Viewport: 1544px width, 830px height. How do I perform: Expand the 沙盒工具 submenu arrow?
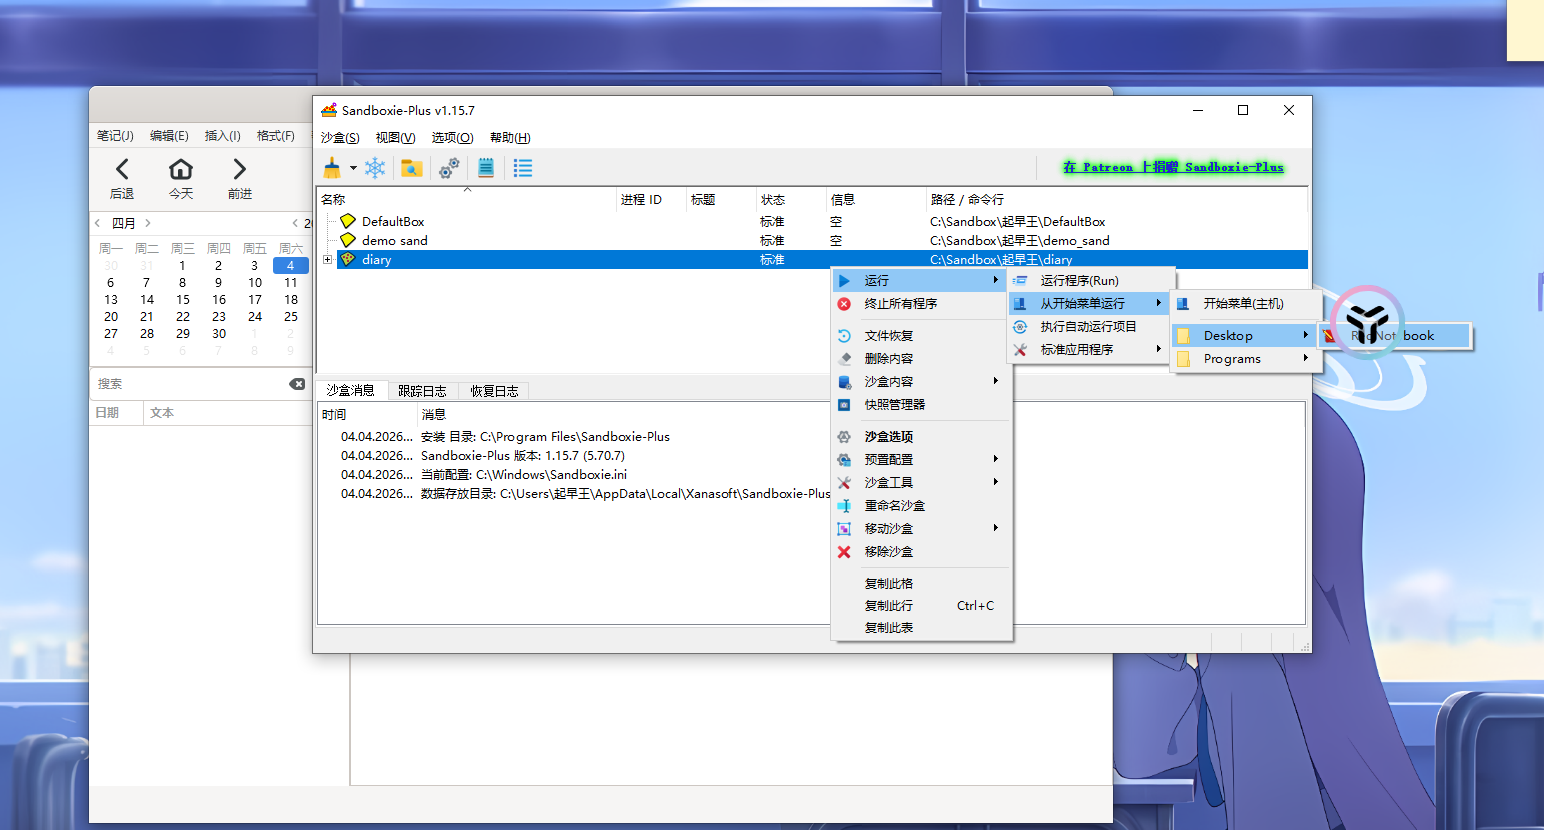[996, 482]
